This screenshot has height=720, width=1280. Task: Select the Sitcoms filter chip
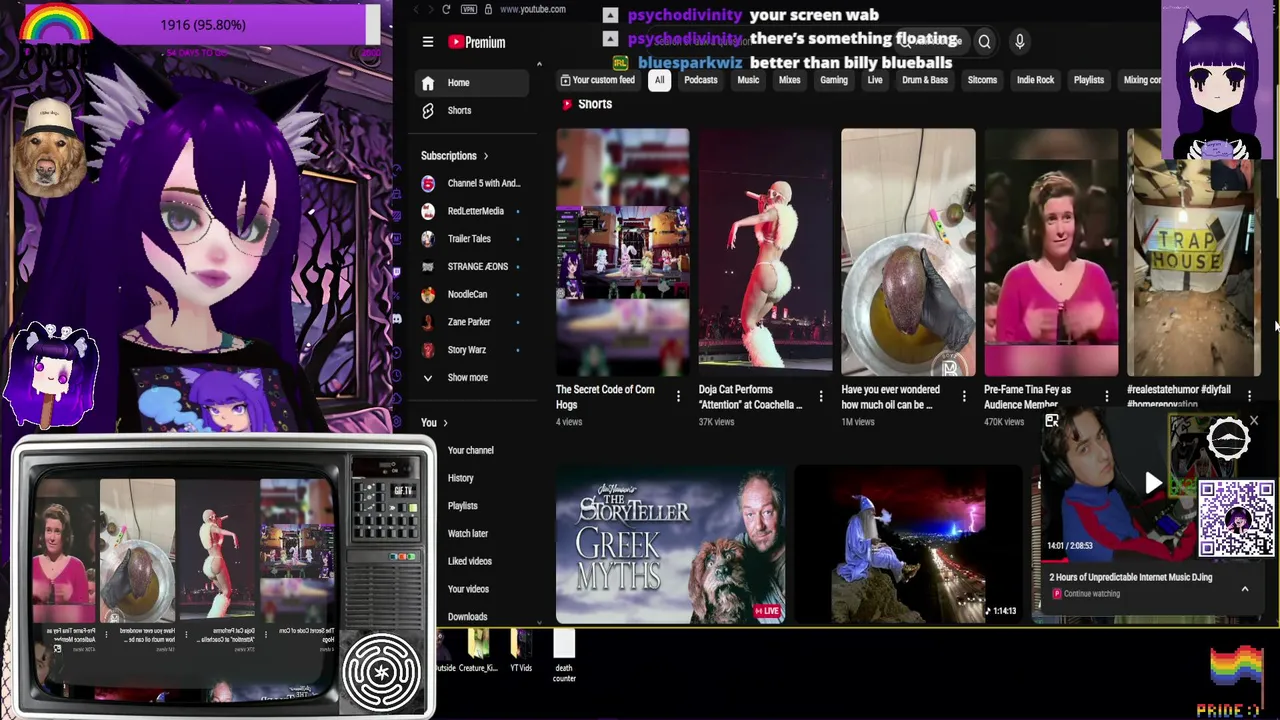982,80
